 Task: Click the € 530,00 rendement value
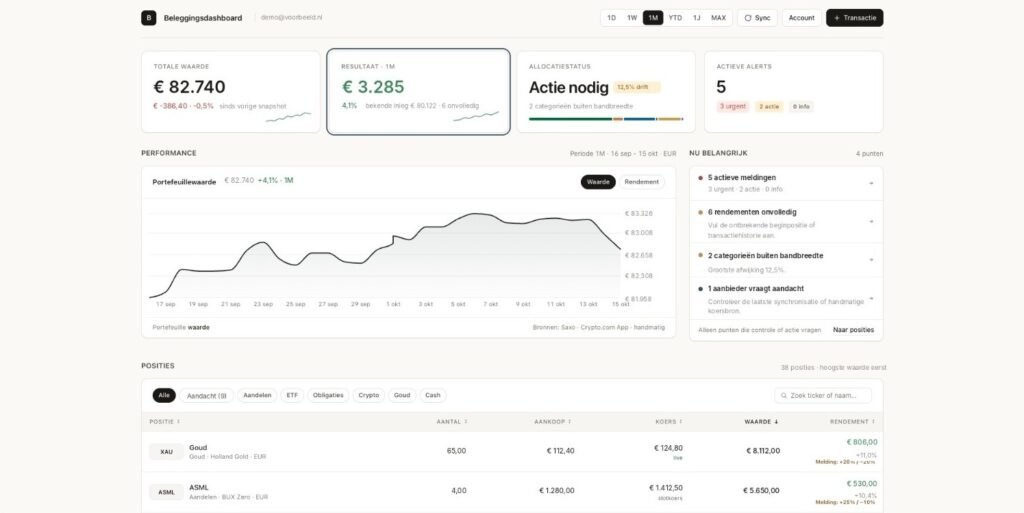[x=862, y=484]
